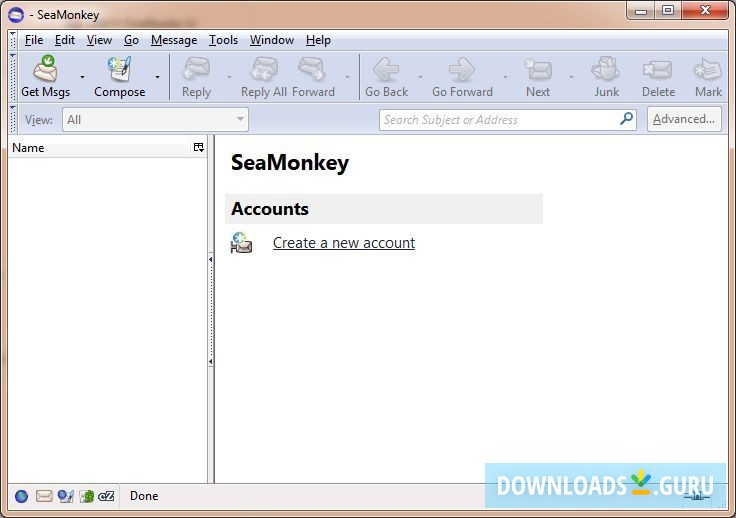Collapse the search bar using its left grippy

(x=13, y=119)
